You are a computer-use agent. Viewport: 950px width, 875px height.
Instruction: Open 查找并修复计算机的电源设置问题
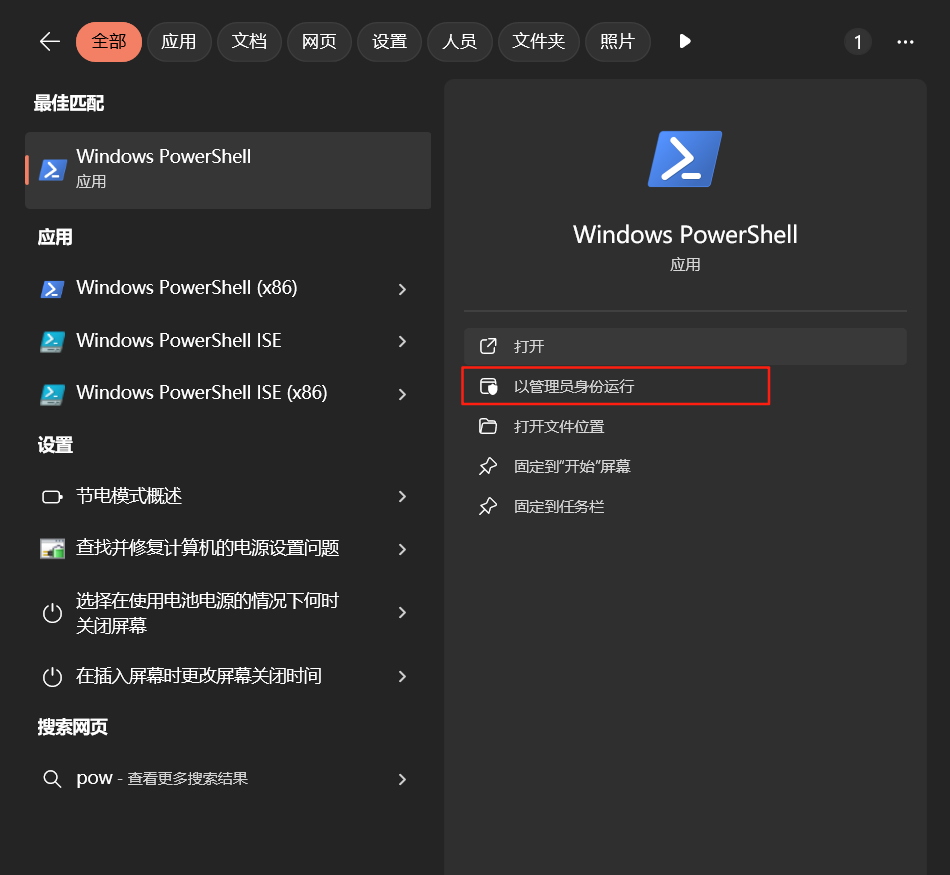(228, 549)
